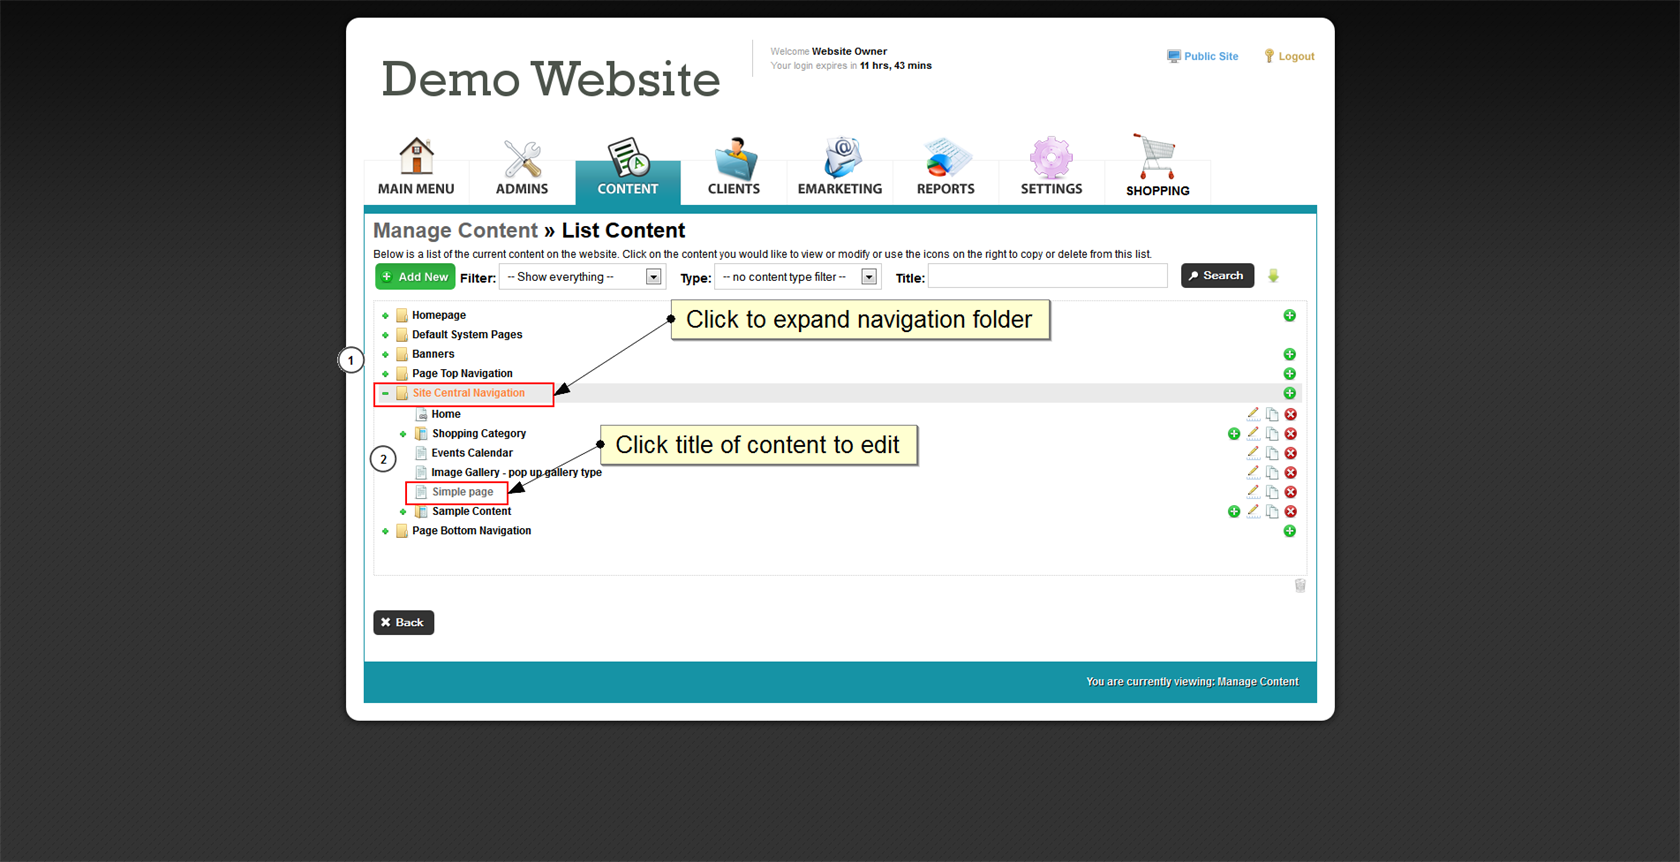Viewport: 1680px width, 862px height.
Task: Click green plus icon on Homepage row
Action: pos(1289,316)
